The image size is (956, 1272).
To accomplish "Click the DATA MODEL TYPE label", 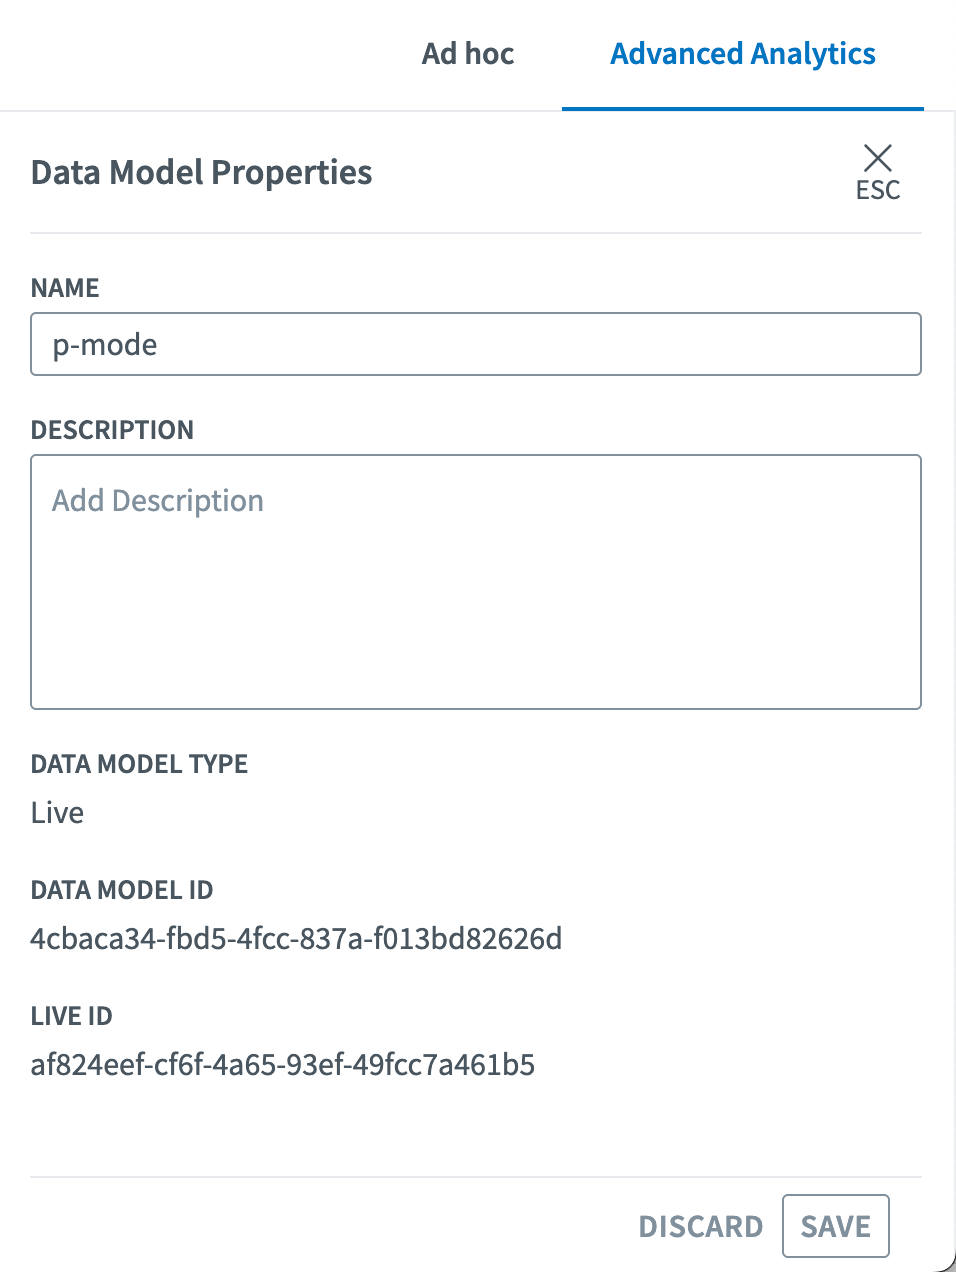I will (x=139, y=764).
